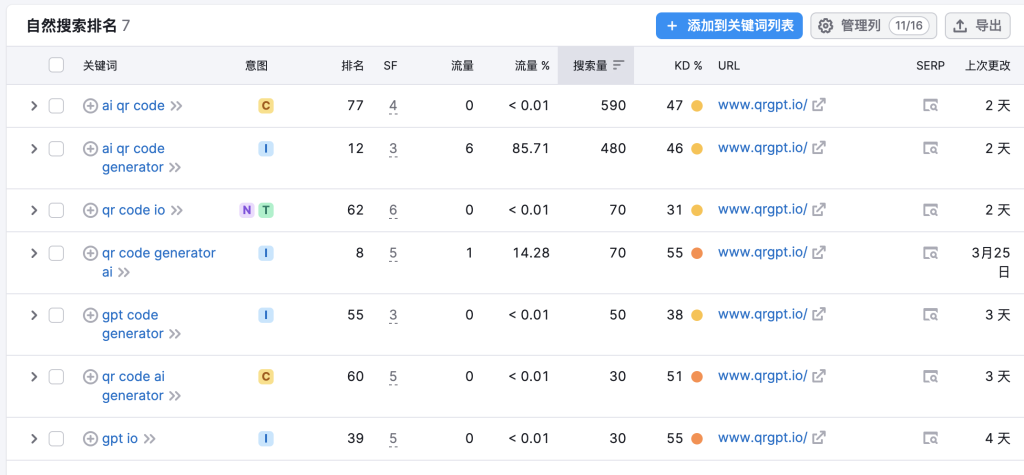Click double-arrow icon after "qr code io" keyword
The image size is (1024, 475).
point(177,211)
